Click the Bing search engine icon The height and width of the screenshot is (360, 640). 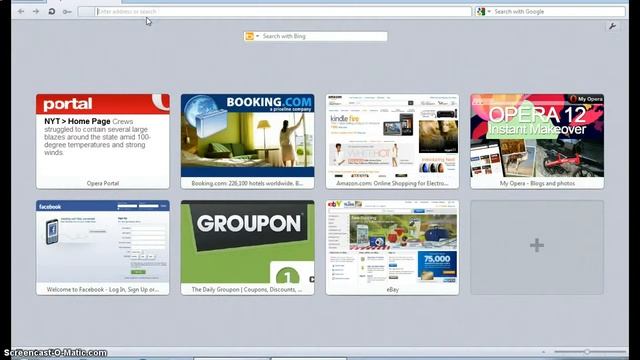coord(249,36)
